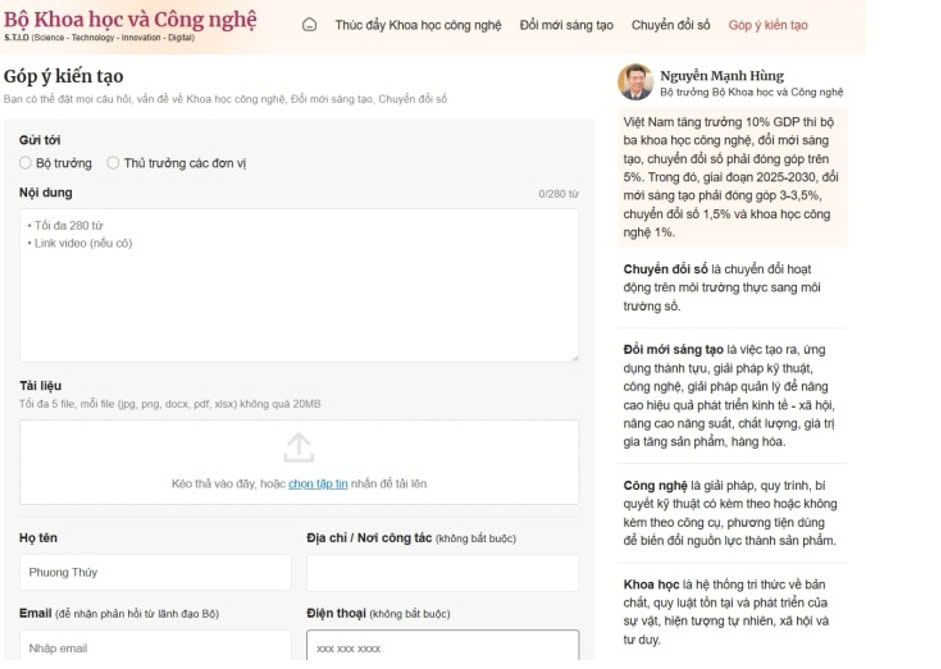The height and width of the screenshot is (669, 941).
Task: Click the highlighted 10% GDP quote block
Action: click(x=733, y=177)
